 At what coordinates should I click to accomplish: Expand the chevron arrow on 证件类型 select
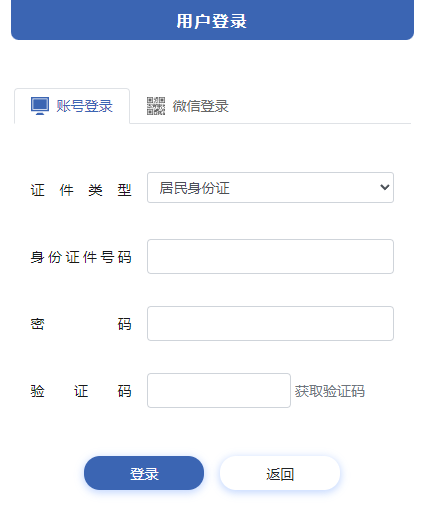(x=385, y=187)
